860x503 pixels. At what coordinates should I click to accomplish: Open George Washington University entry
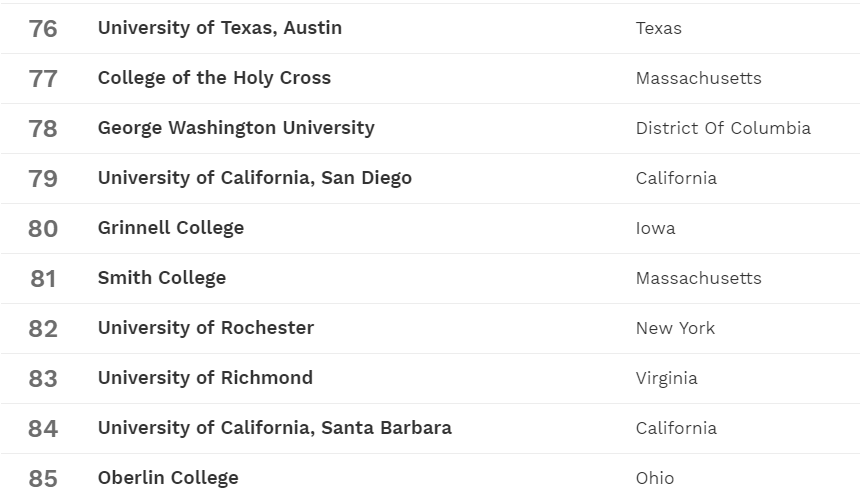click(236, 128)
